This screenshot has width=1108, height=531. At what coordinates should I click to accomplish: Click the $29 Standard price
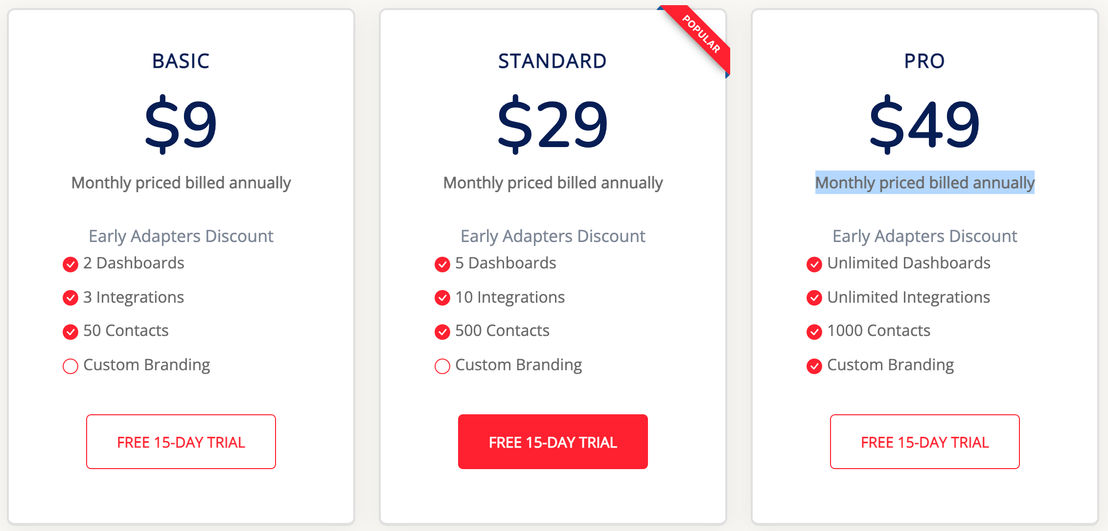coord(553,124)
